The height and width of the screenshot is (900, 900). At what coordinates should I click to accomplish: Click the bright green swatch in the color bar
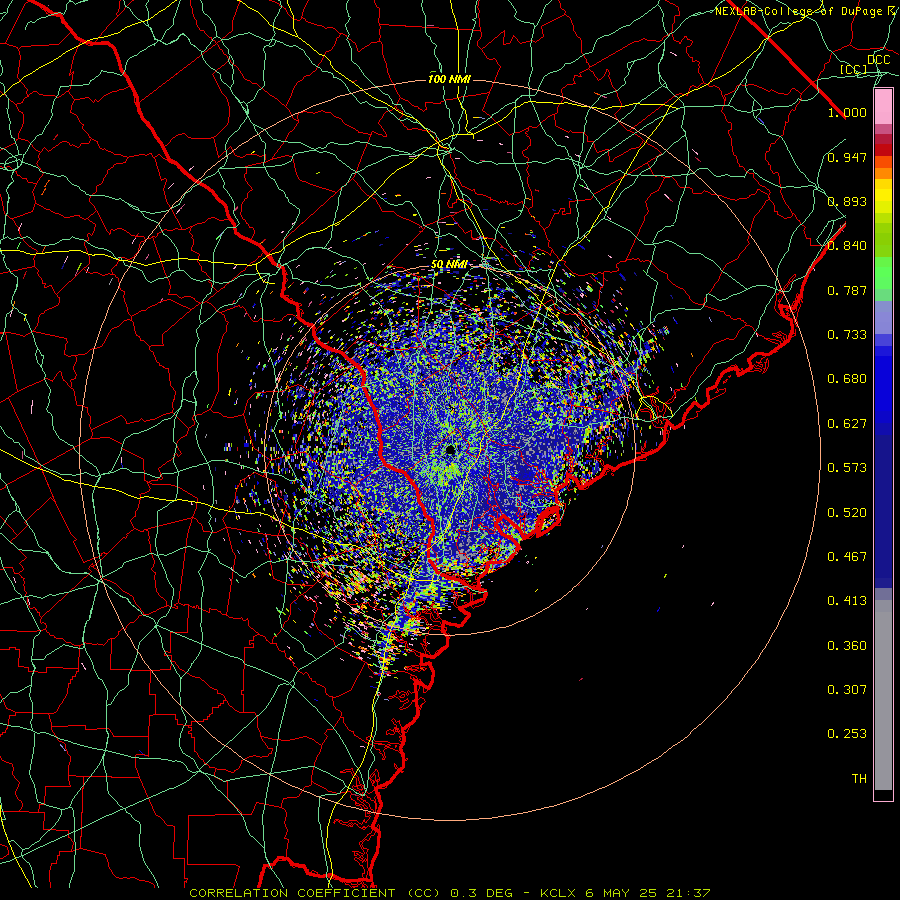tap(883, 273)
